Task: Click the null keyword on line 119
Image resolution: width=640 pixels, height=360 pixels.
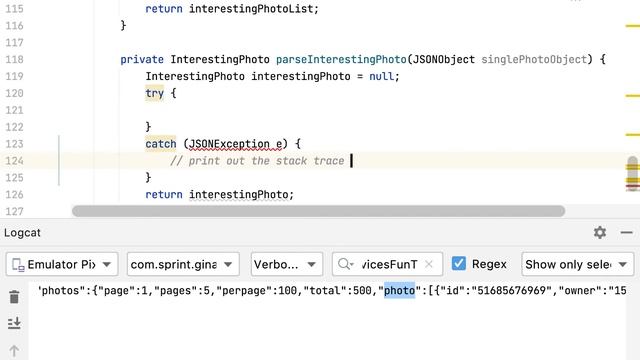Action: pos(381,76)
